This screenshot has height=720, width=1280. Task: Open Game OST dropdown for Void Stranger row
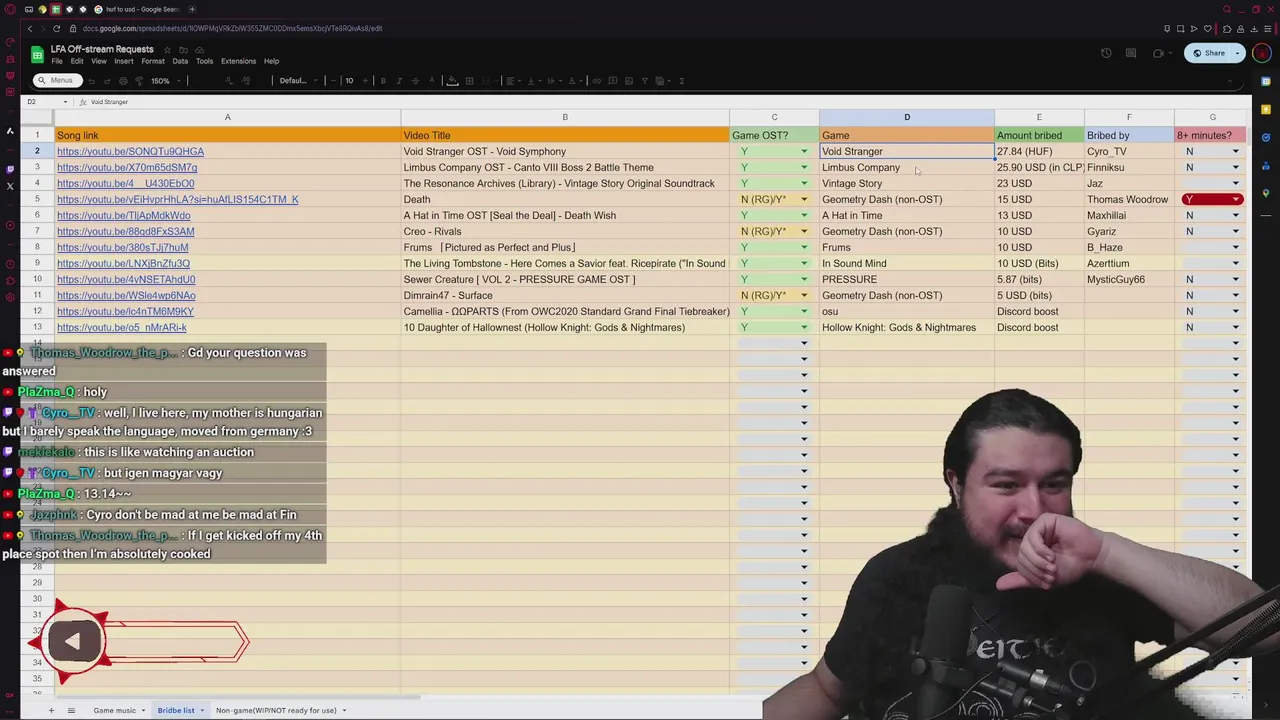click(x=803, y=152)
